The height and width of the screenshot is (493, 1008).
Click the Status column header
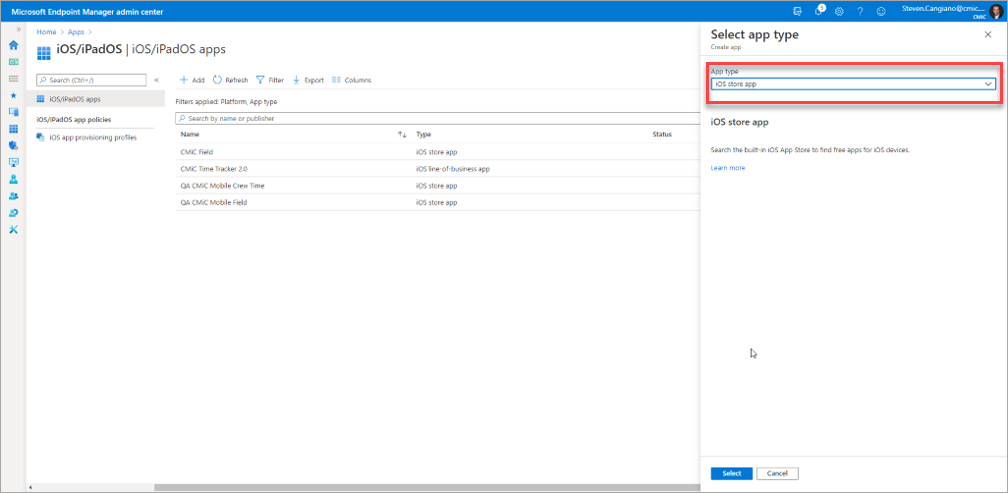point(662,134)
